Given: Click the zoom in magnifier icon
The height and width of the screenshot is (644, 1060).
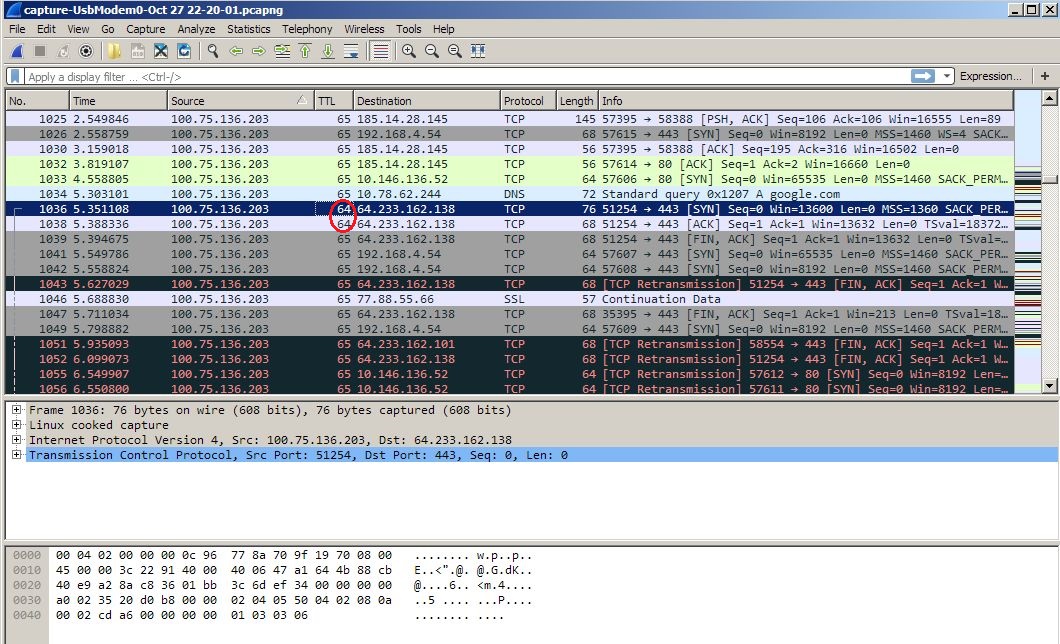Looking at the screenshot, I should tap(409, 51).
